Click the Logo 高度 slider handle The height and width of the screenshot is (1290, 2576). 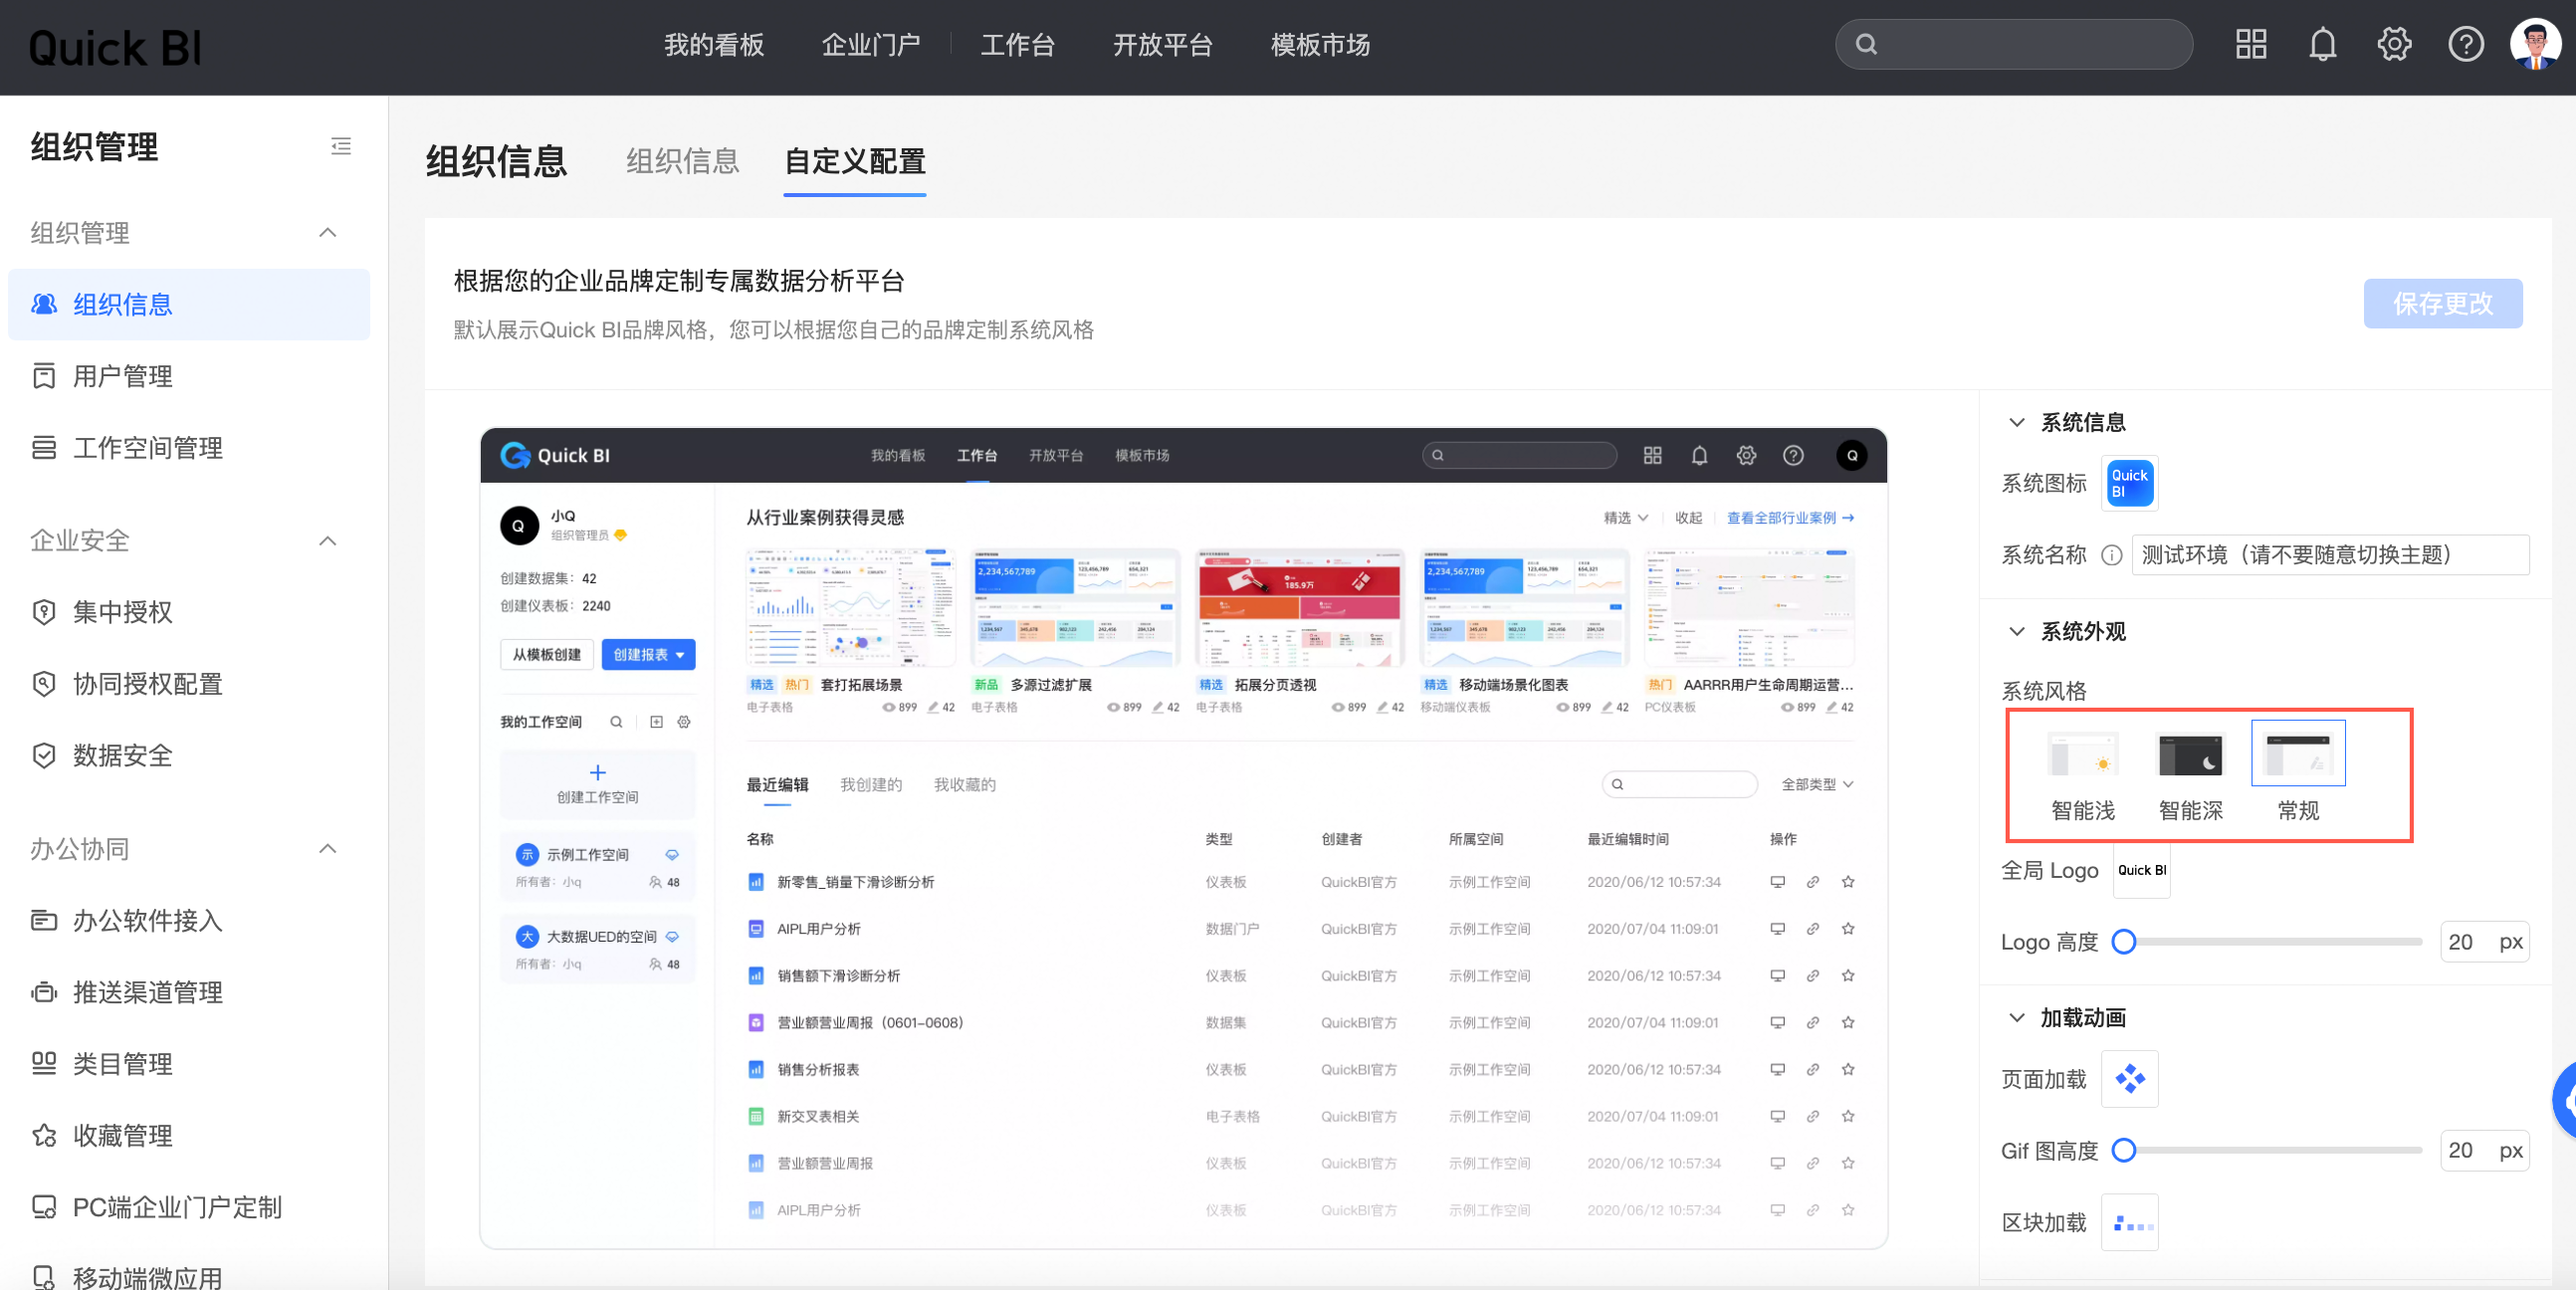(2124, 942)
